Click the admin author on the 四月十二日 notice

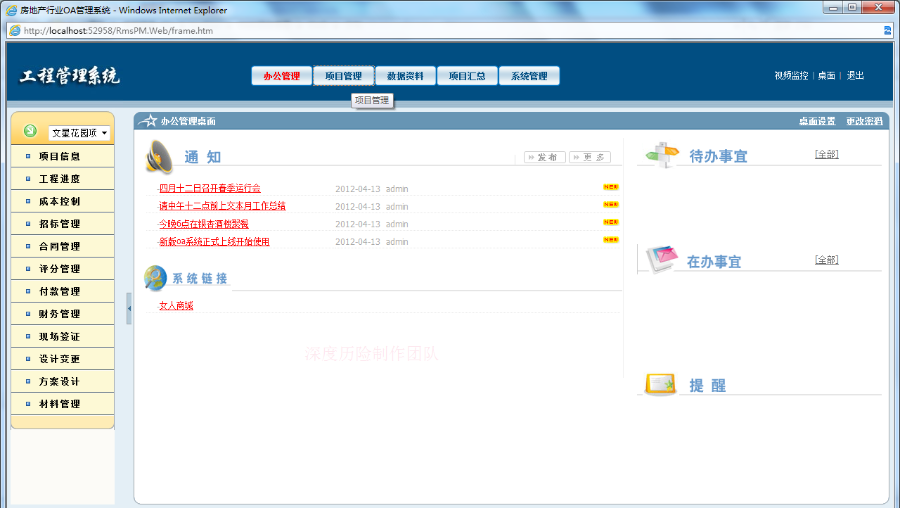pos(397,189)
